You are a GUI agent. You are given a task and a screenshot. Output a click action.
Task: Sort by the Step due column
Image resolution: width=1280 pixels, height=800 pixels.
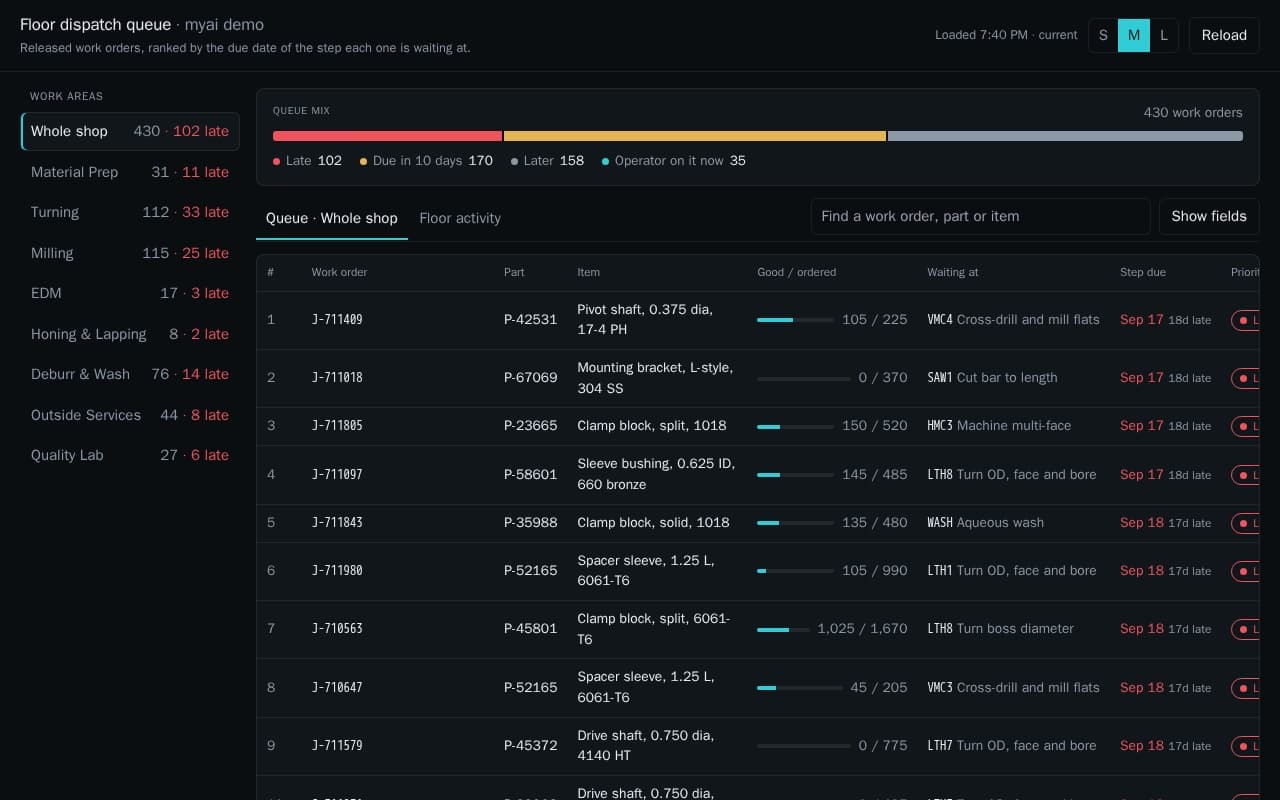1143,272
